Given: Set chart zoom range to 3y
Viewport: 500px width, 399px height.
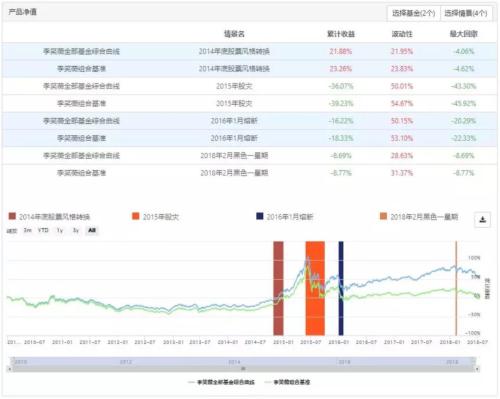Looking at the screenshot, I should click(76, 230).
